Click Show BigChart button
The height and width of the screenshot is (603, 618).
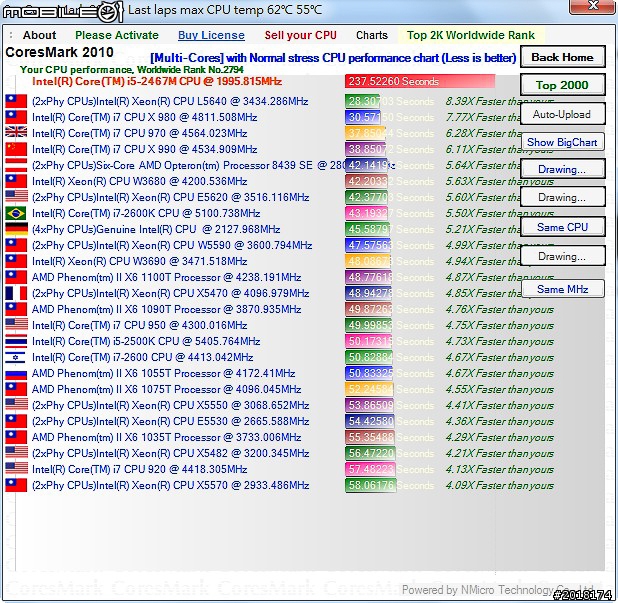562,142
